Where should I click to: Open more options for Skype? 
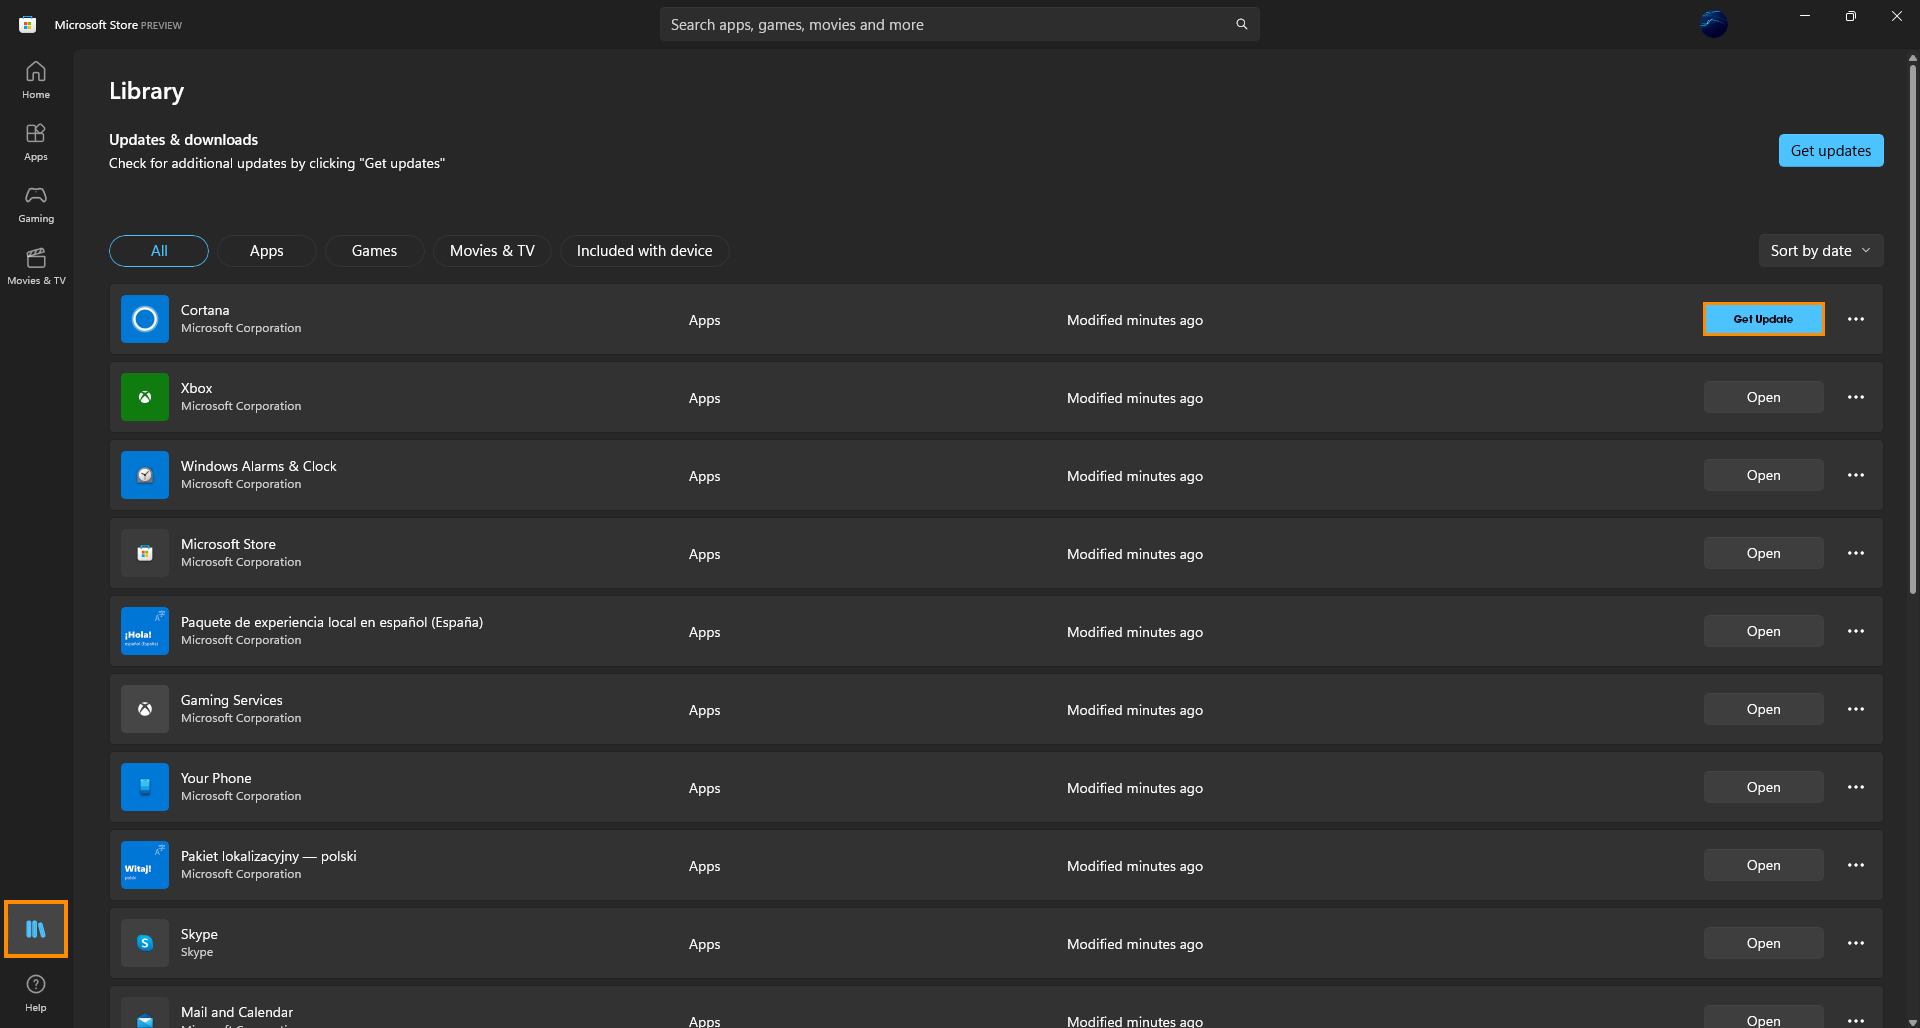(x=1856, y=943)
